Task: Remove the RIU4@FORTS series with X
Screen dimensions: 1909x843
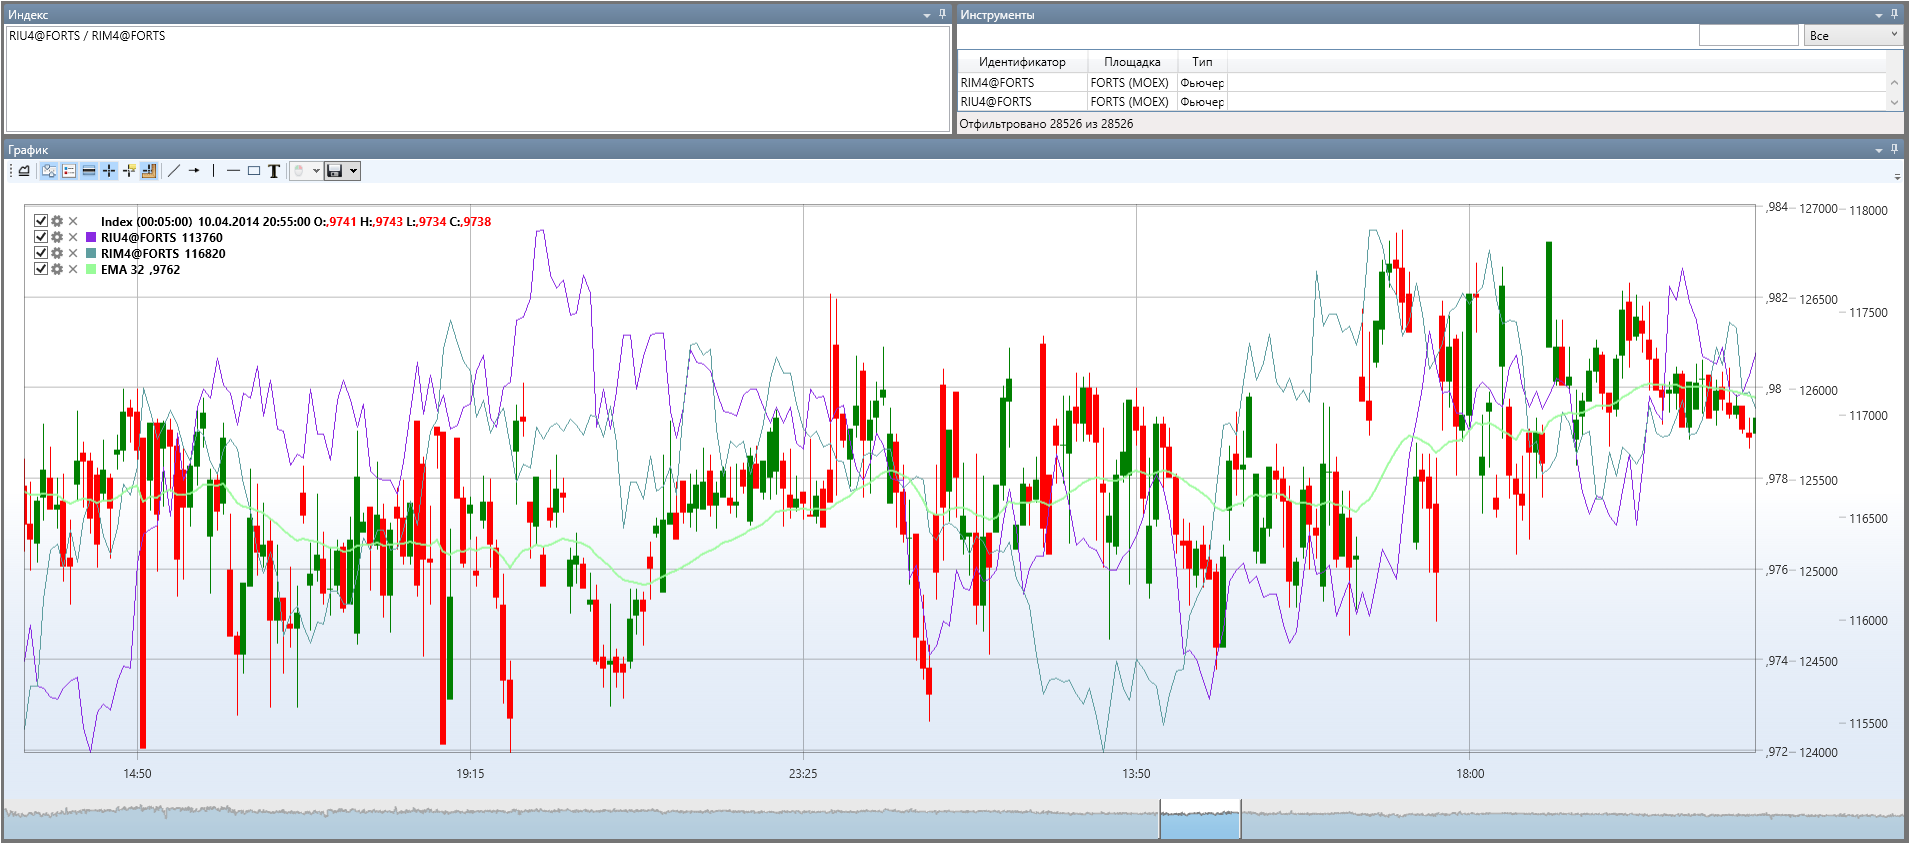Action: [x=73, y=237]
